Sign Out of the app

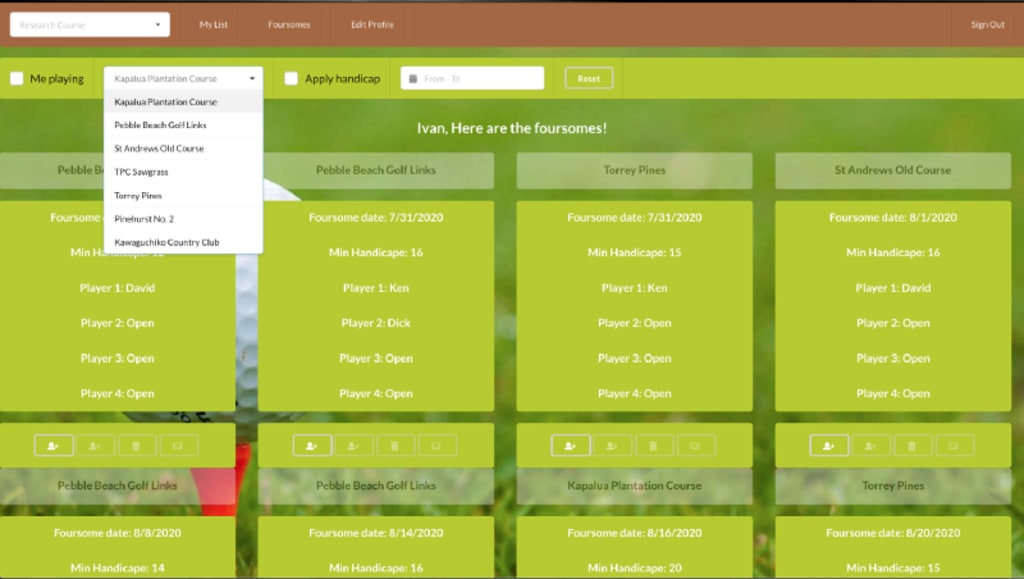[987, 25]
